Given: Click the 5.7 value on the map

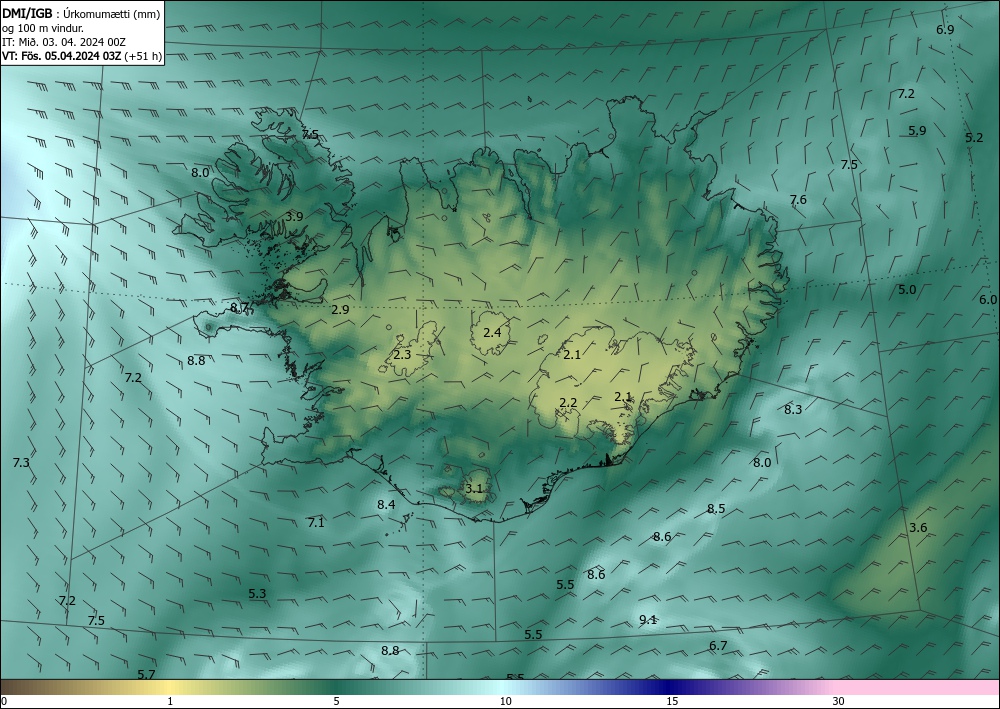Looking at the screenshot, I should point(146,675).
